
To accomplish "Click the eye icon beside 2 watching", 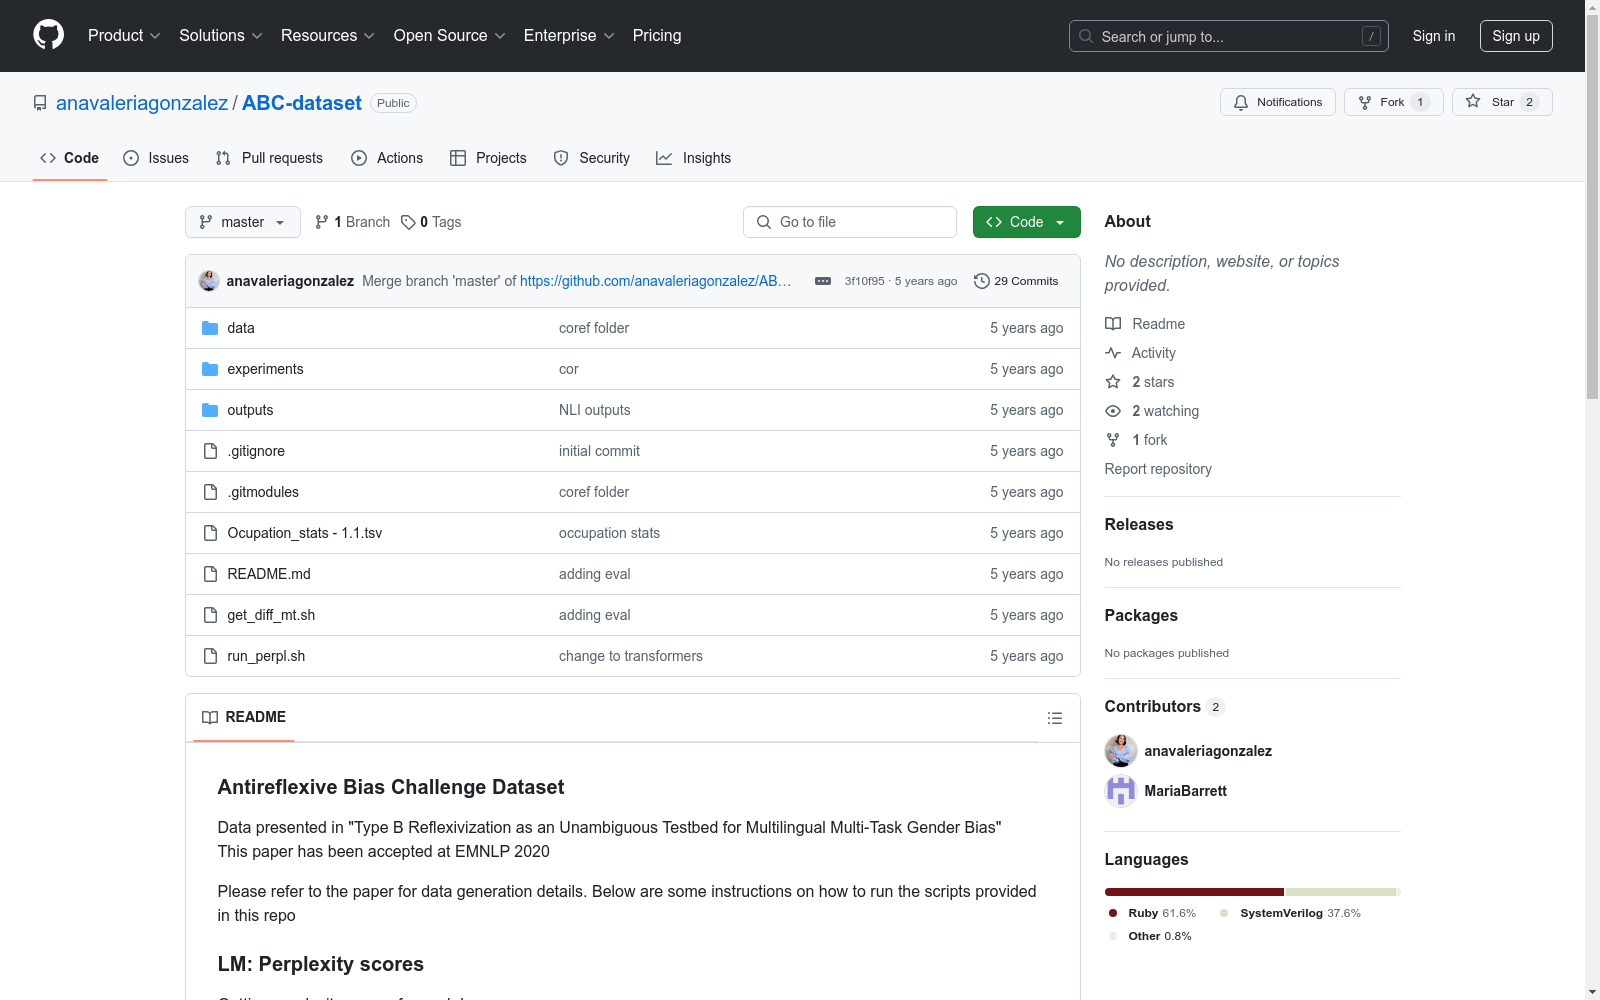I will pos(1113,411).
